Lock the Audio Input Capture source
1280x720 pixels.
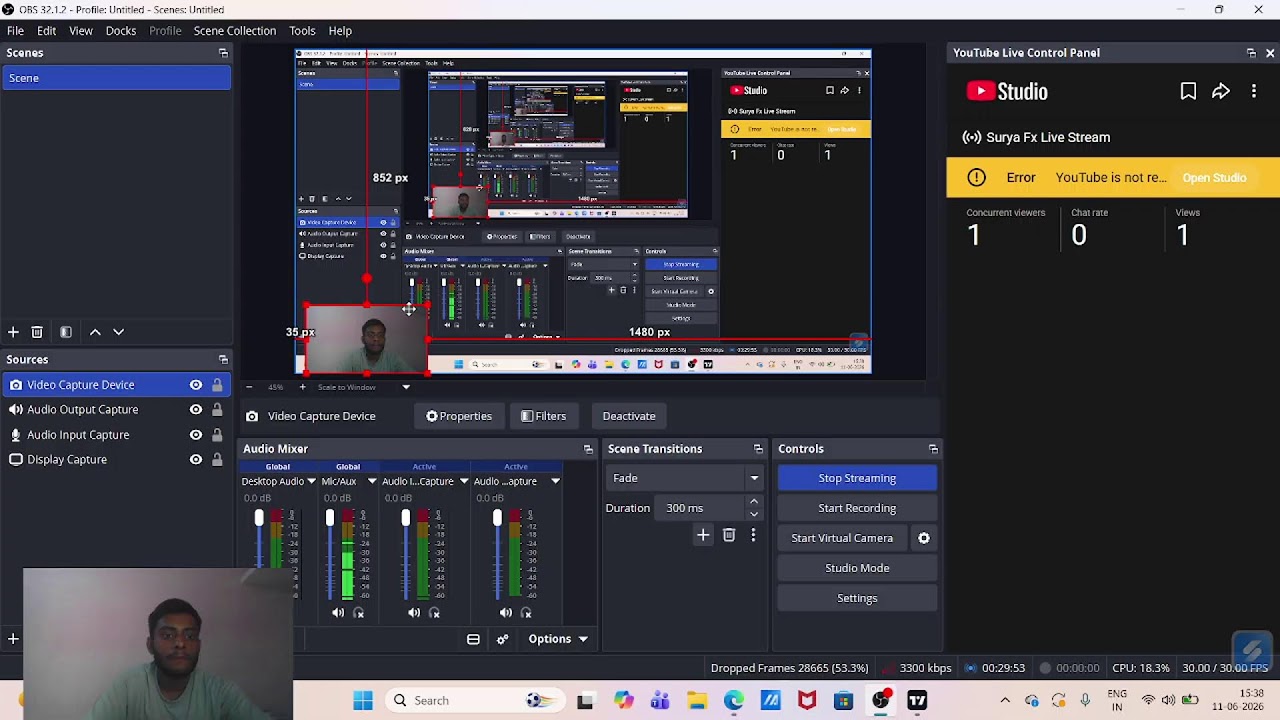tap(217, 435)
